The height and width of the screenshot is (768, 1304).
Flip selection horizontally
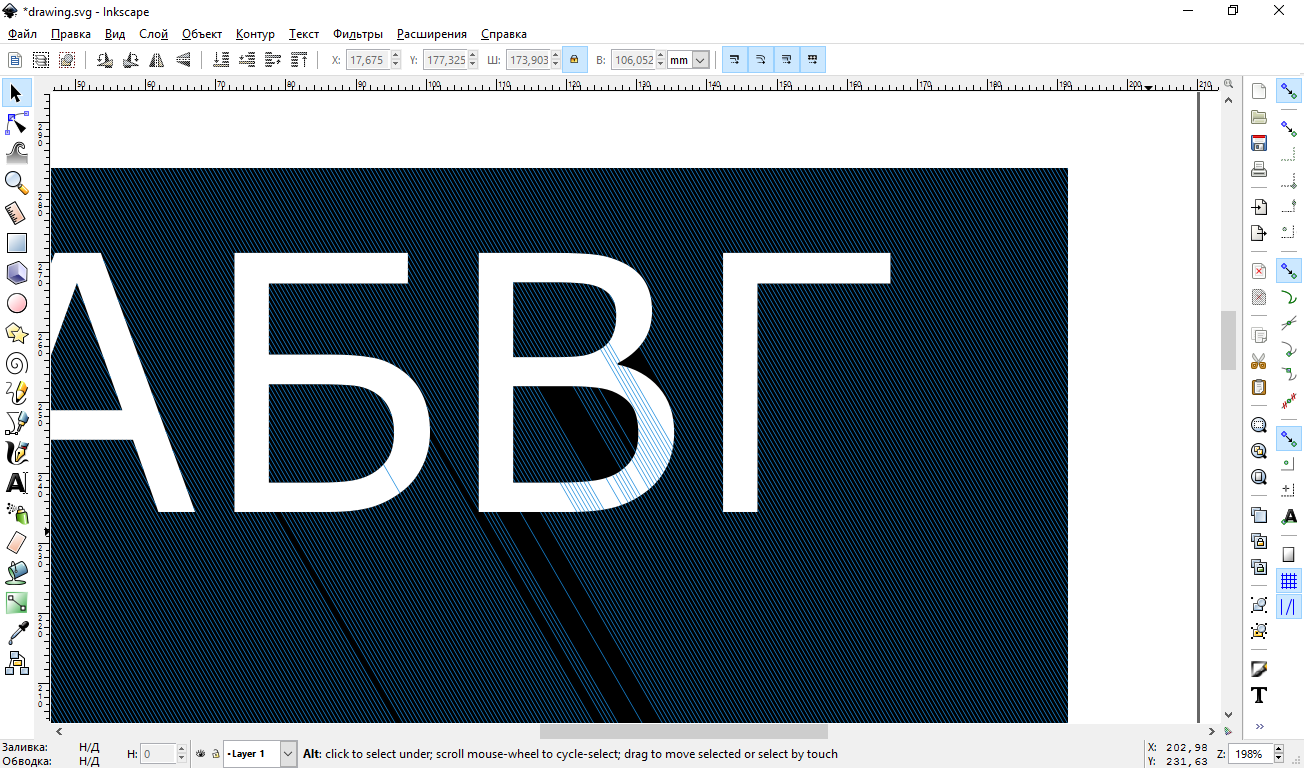pos(157,60)
